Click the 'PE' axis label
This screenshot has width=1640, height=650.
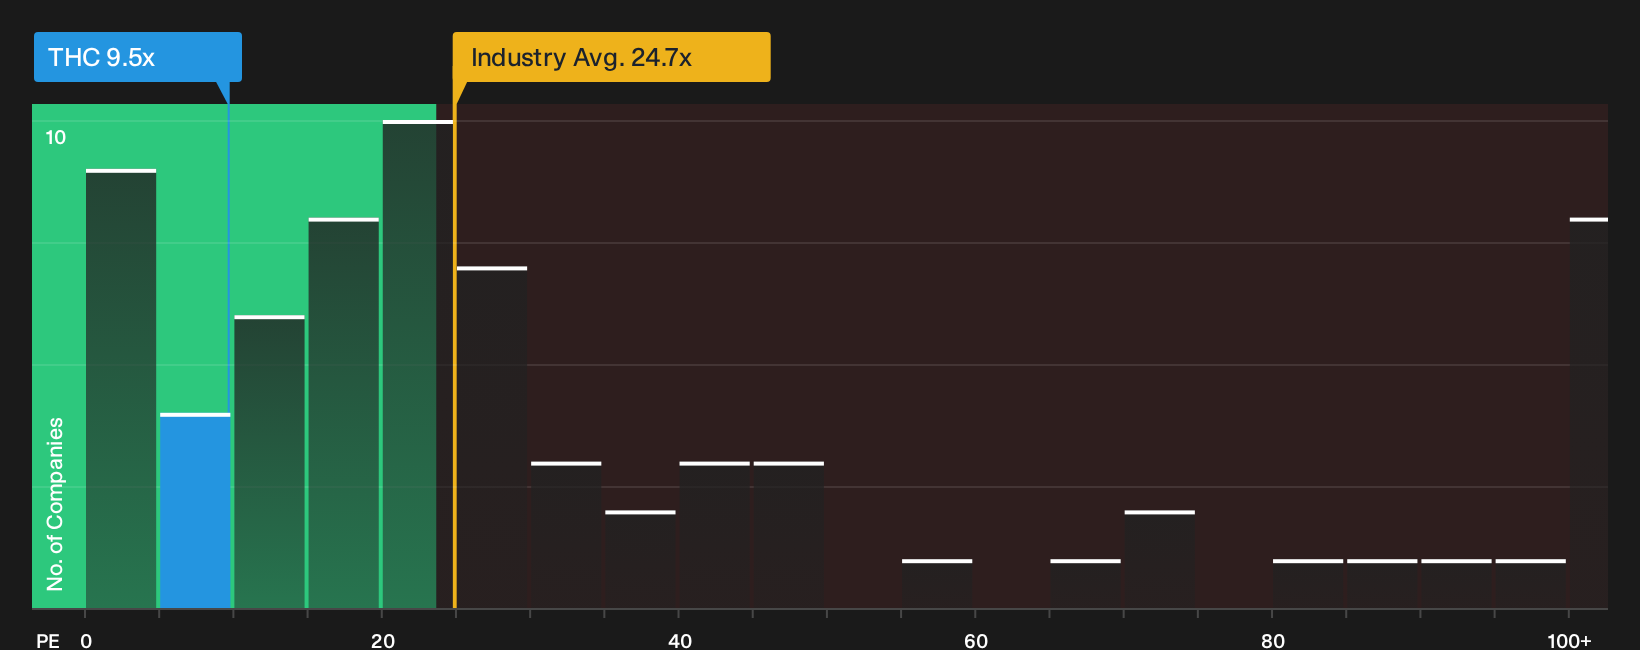(x=48, y=641)
